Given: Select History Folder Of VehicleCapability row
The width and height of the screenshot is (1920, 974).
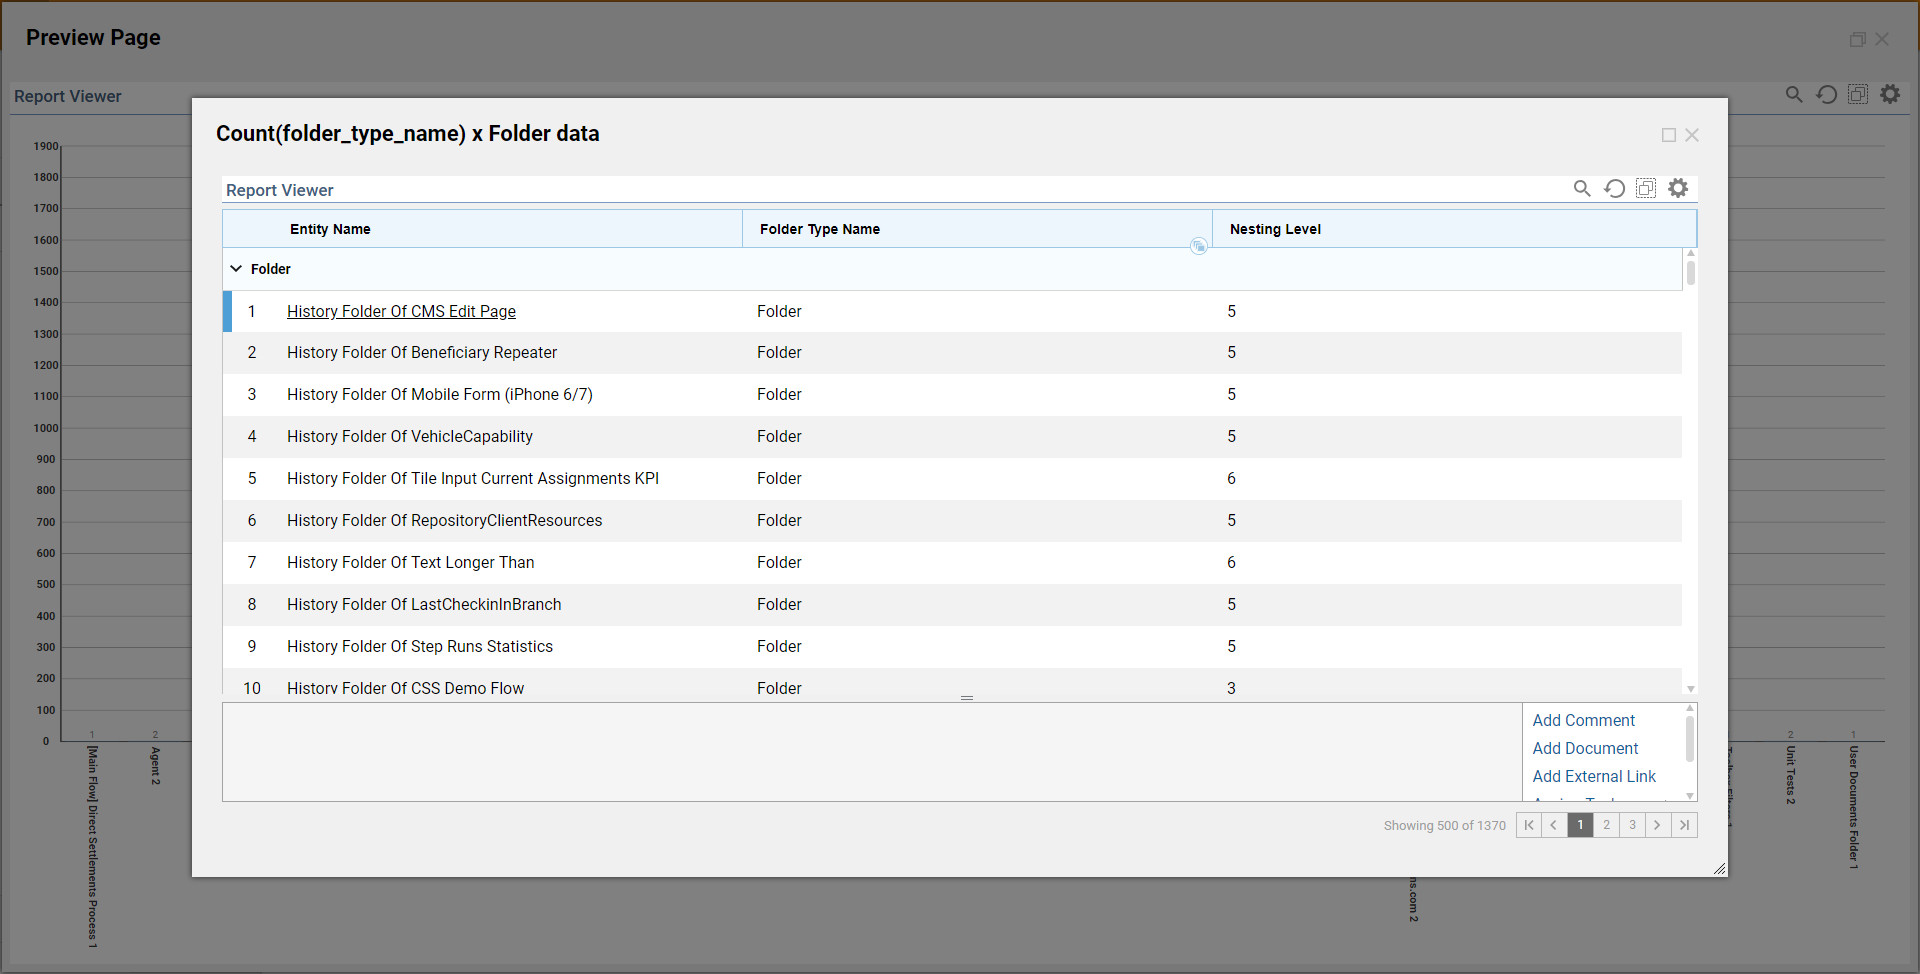Looking at the screenshot, I should [952, 437].
